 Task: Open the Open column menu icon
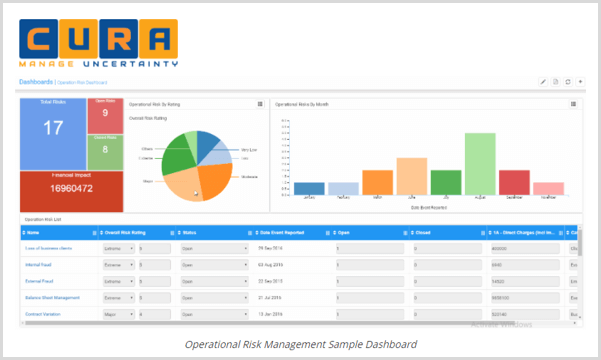click(x=405, y=233)
